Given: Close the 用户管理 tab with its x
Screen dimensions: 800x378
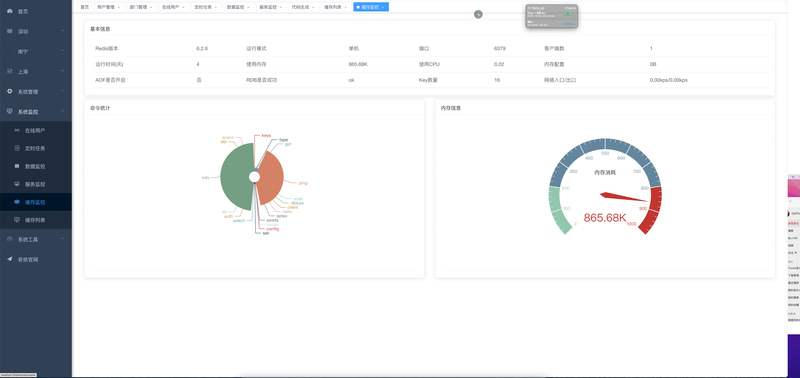Looking at the screenshot, I should tap(119, 7).
